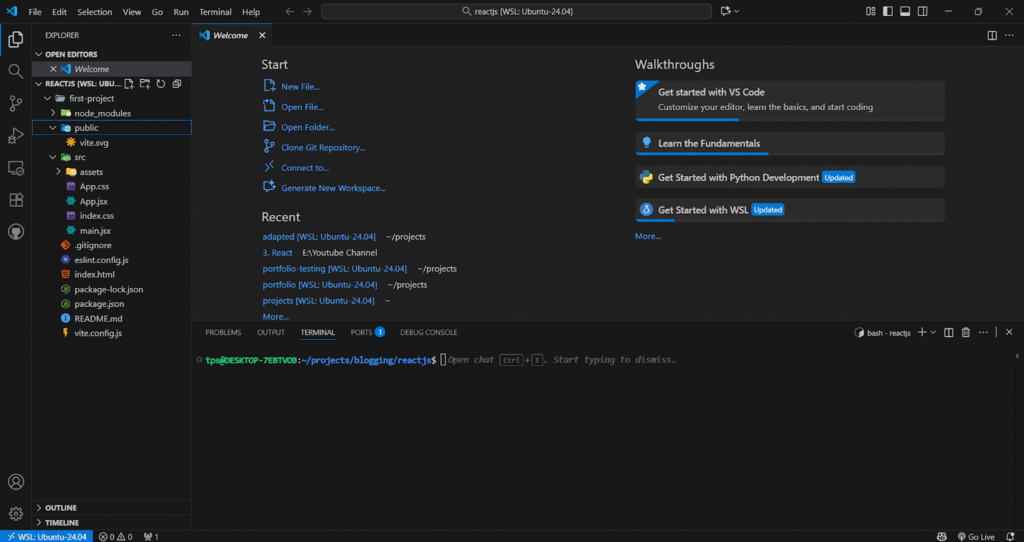Image resolution: width=1024 pixels, height=542 pixels.
Task: Click the command center search box
Action: point(516,12)
